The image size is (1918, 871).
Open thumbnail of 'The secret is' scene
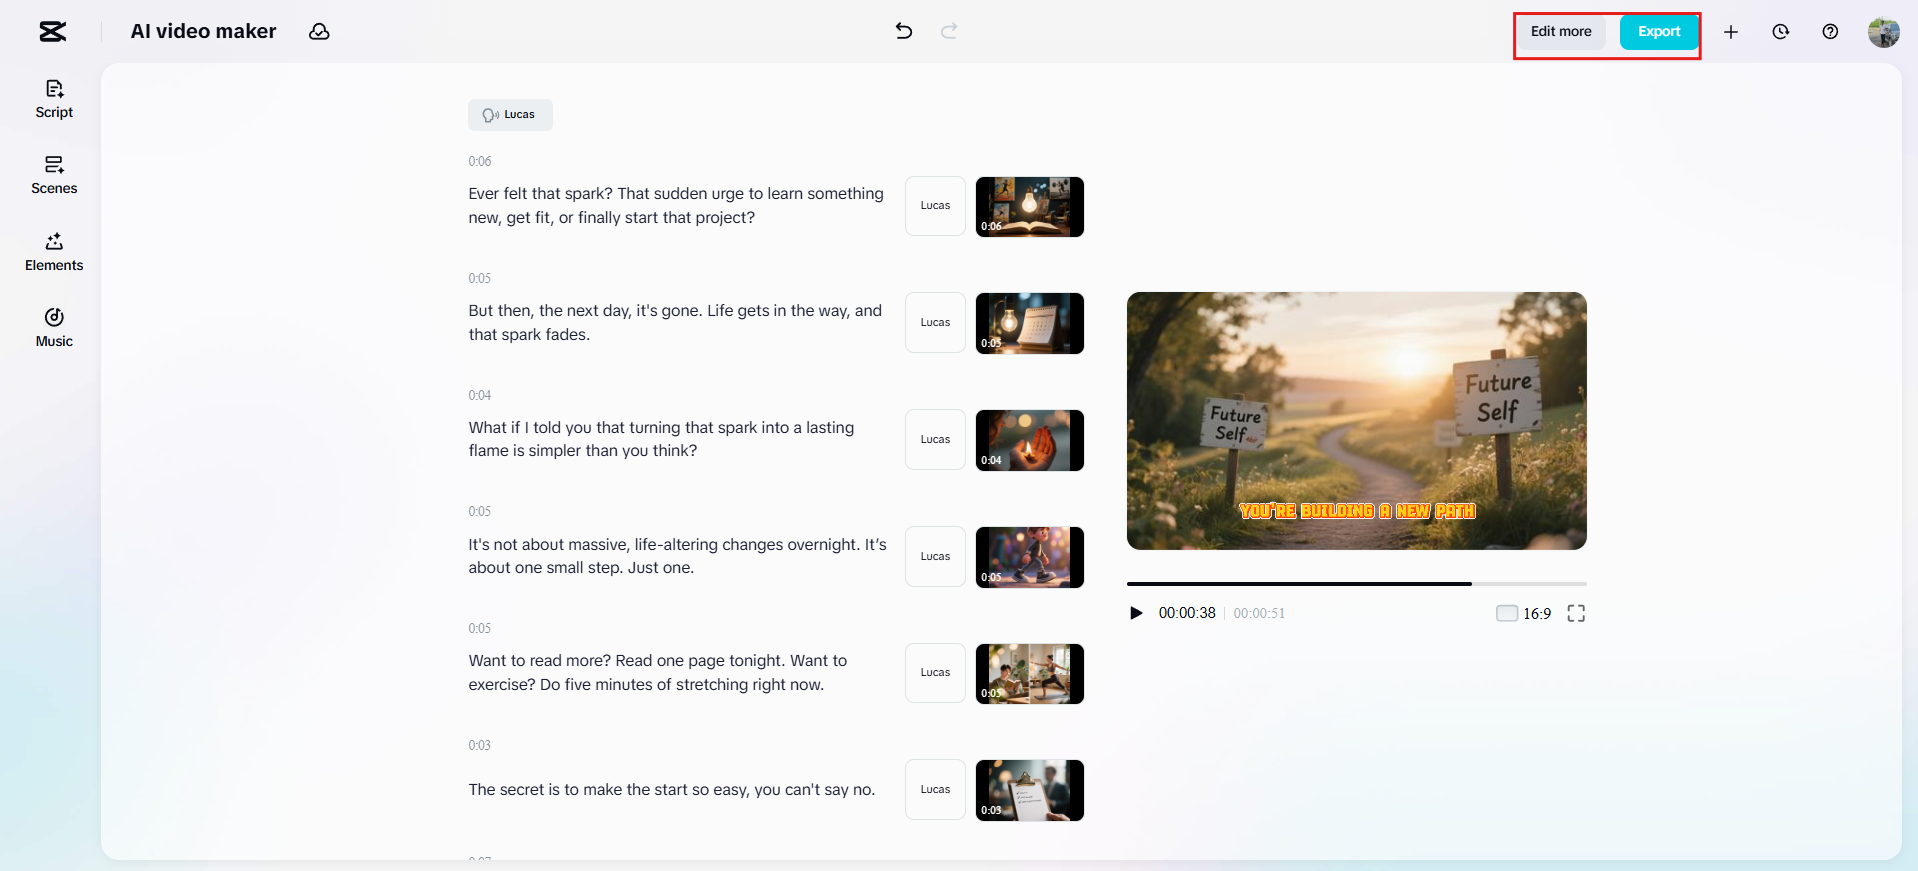click(1030, 790)
